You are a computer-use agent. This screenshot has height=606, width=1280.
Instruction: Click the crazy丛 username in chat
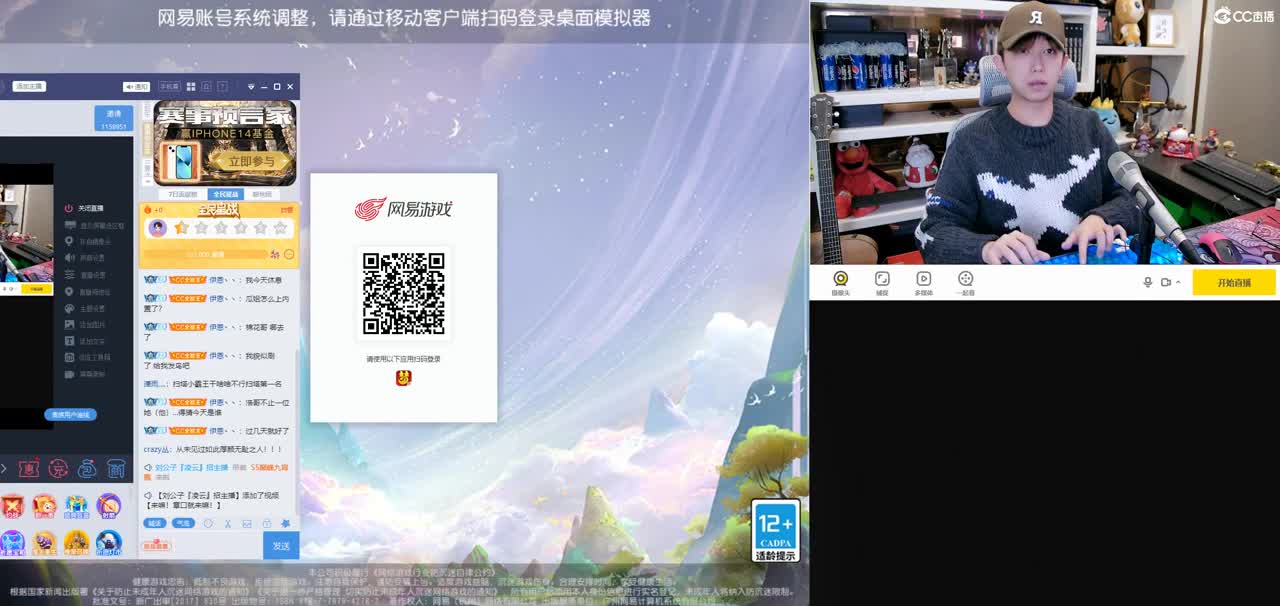[x=158, y=450]
